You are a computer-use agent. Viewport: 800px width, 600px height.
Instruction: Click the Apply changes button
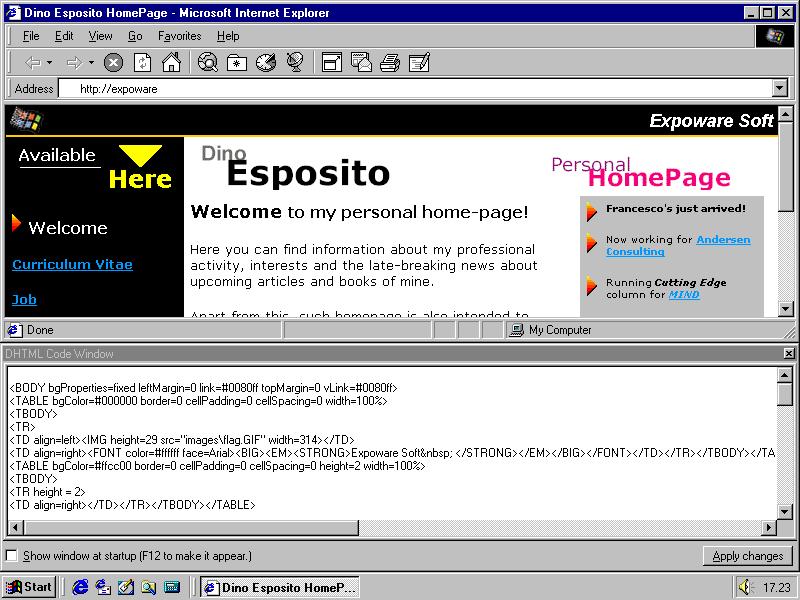pyautogui.click(x=747, y=556)
